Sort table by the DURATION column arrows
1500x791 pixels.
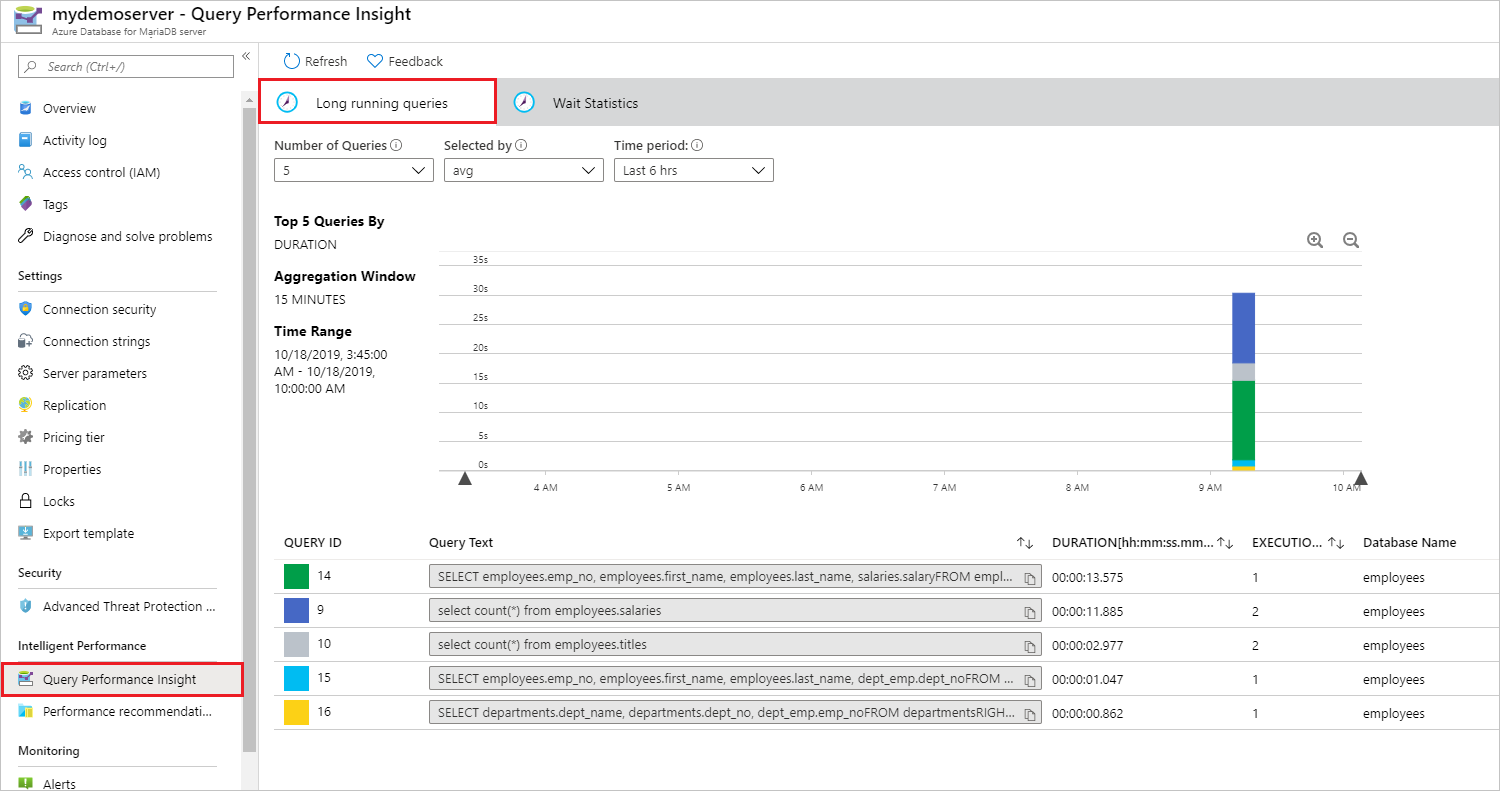(1225, 542)
